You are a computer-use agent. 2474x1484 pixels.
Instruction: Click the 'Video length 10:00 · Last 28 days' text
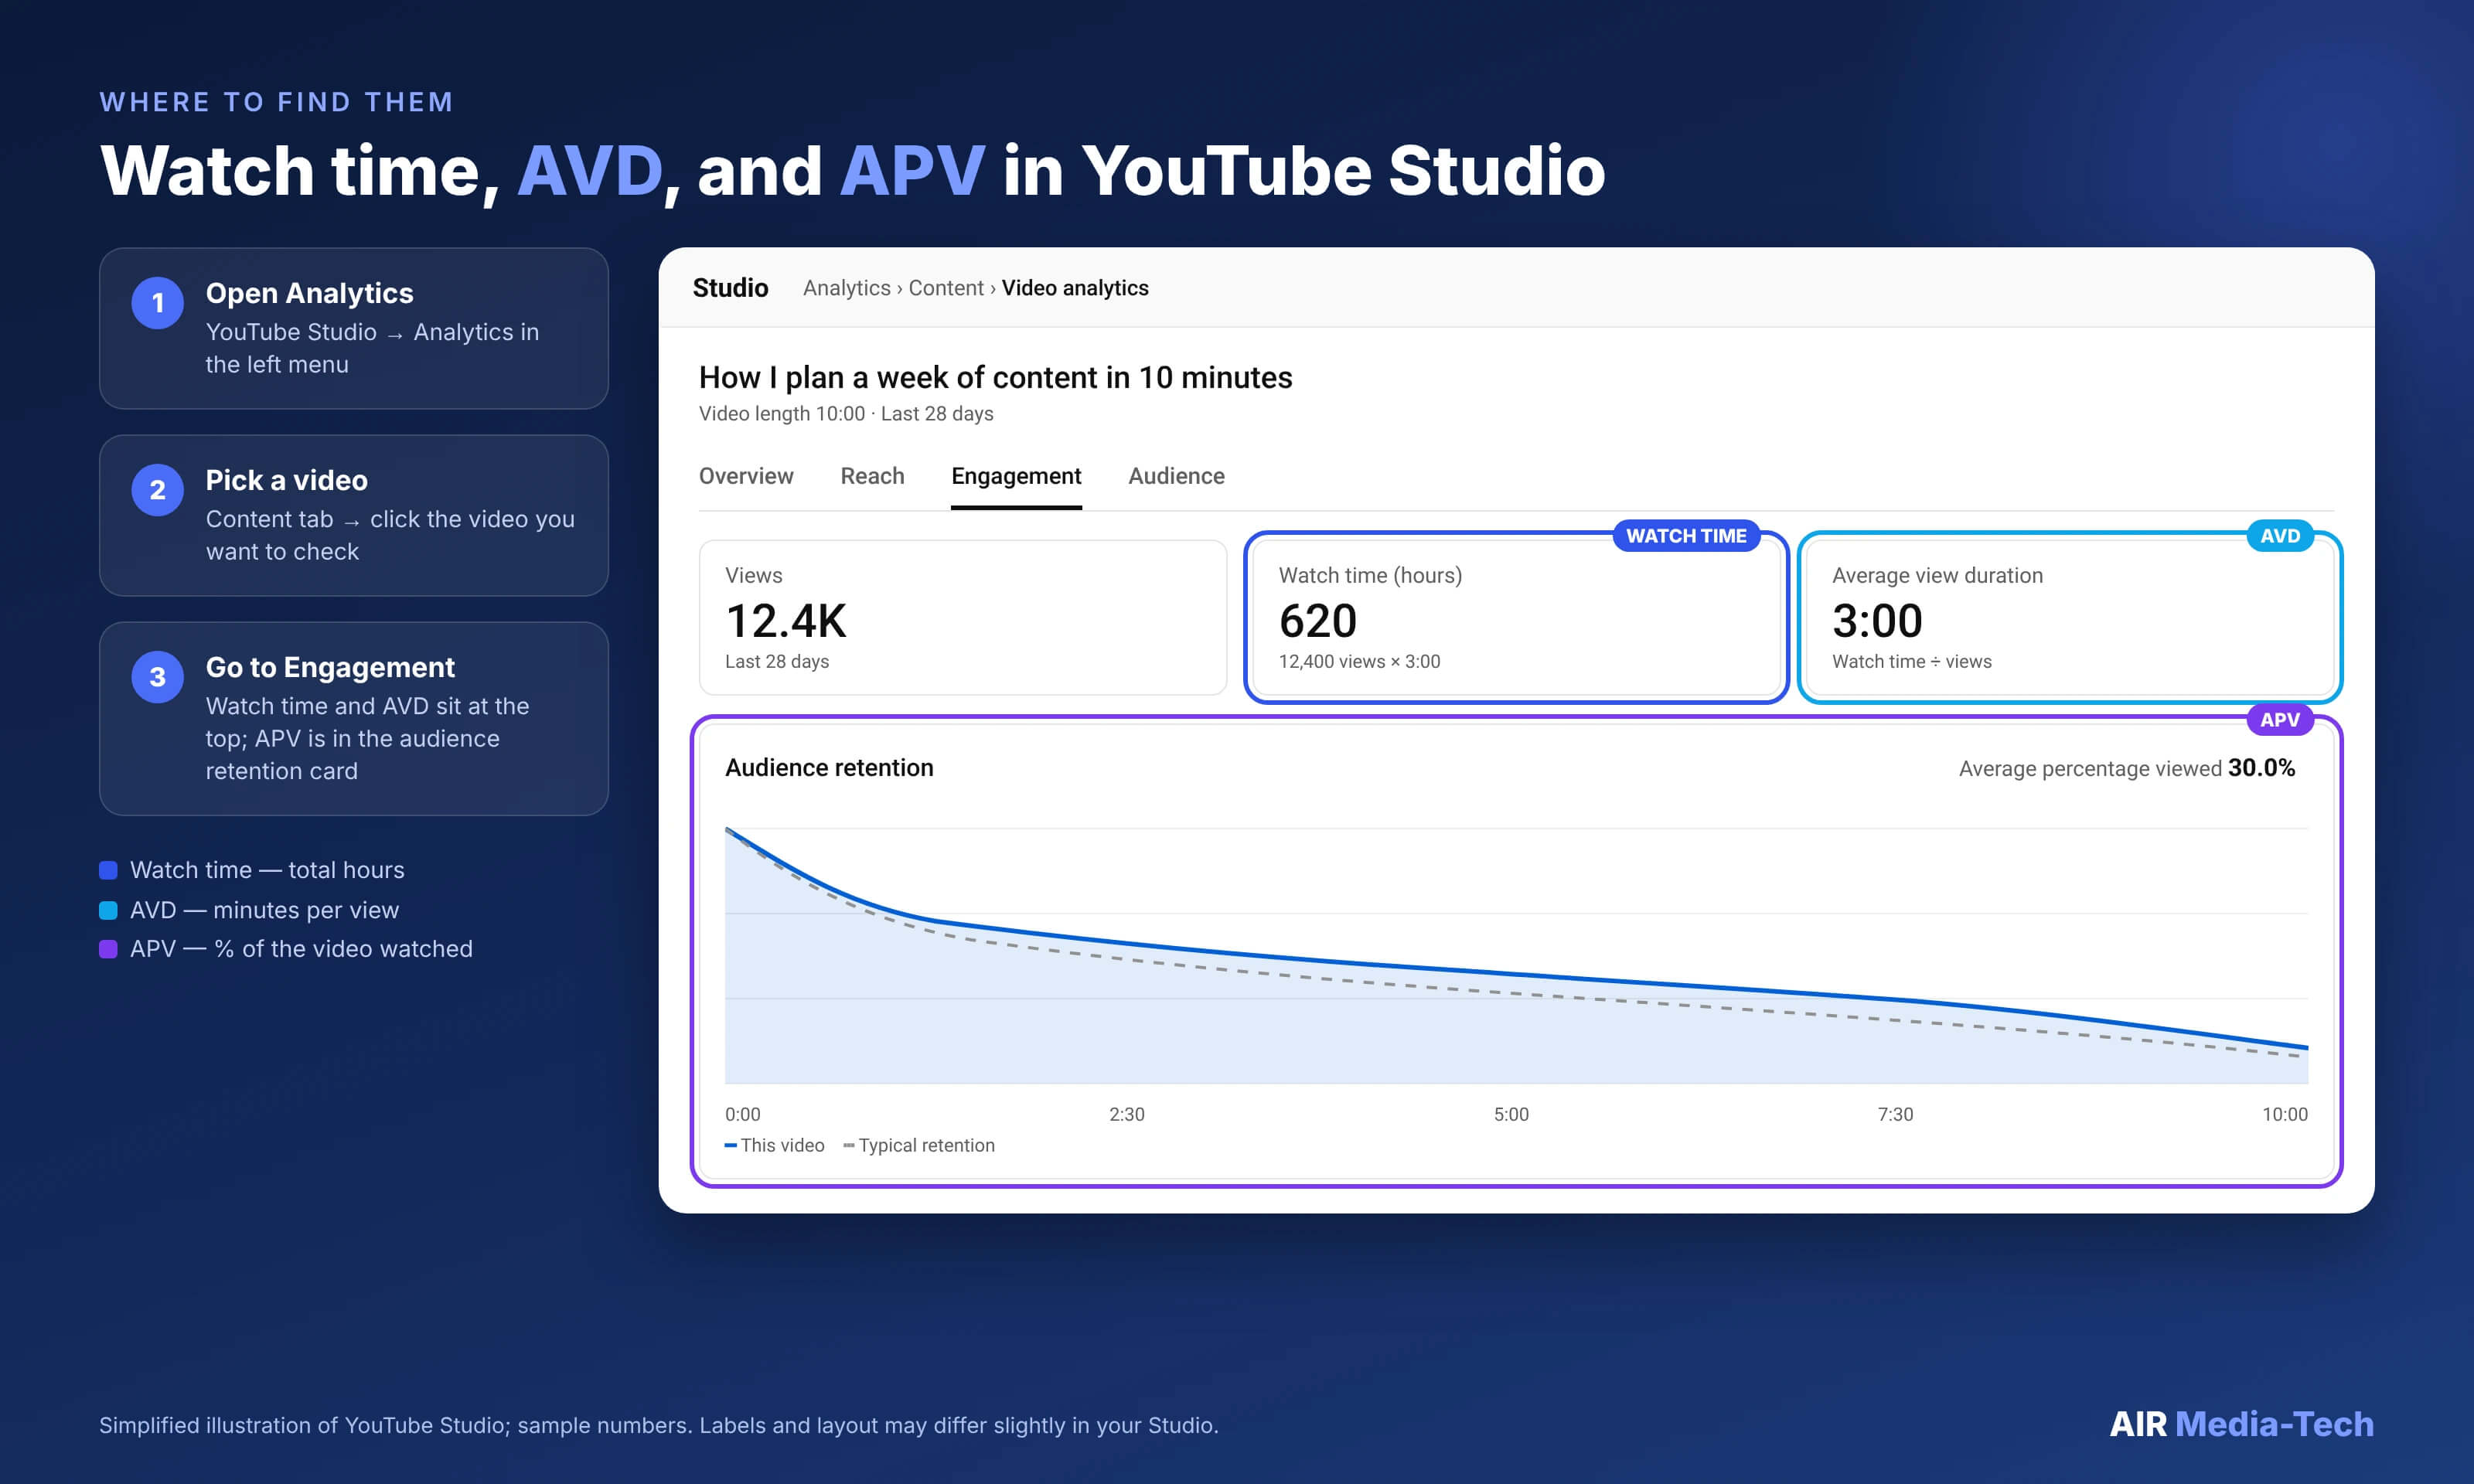click(x=846, y=413)
